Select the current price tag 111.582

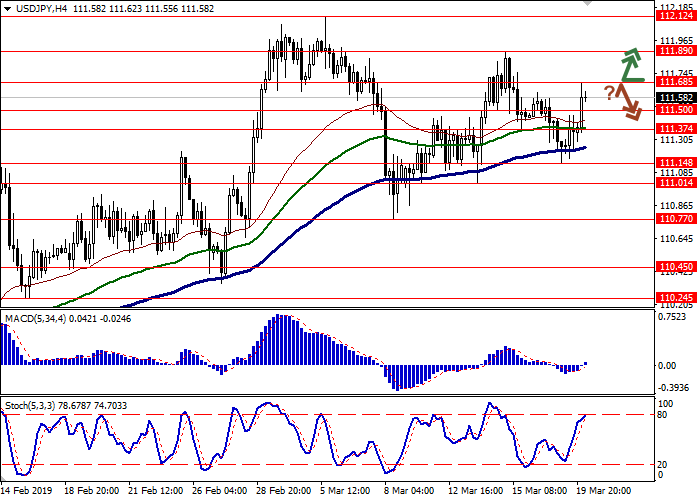click(676, 97)
